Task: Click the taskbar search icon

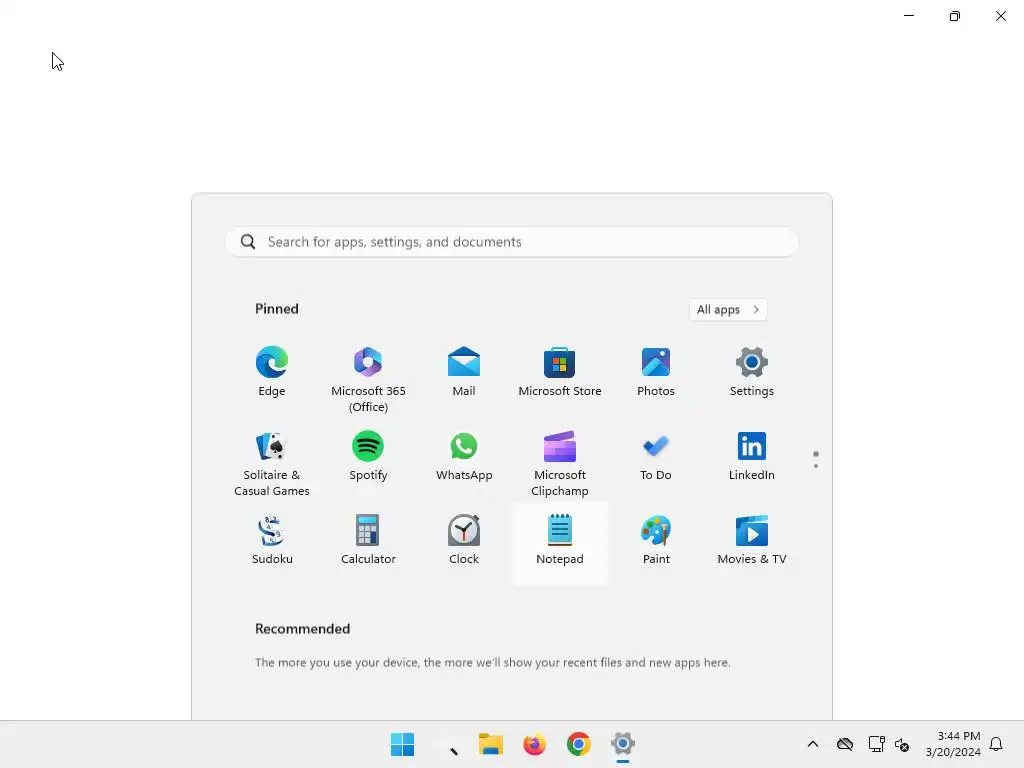Action: click(x=447, y=744)
